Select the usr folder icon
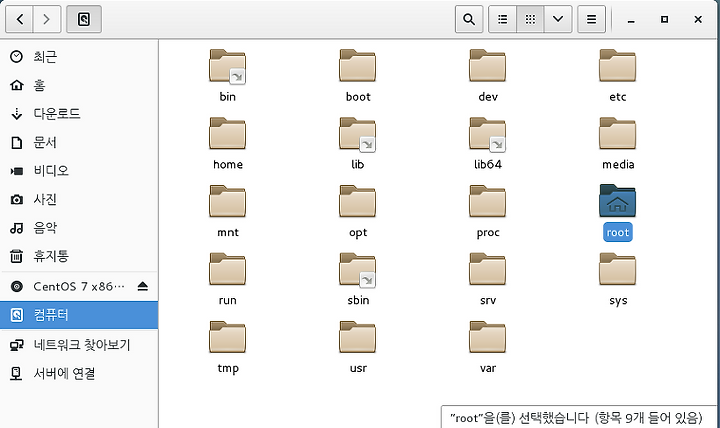The height and width of the screenshot is (428, 720). click(x=358, y=338)
